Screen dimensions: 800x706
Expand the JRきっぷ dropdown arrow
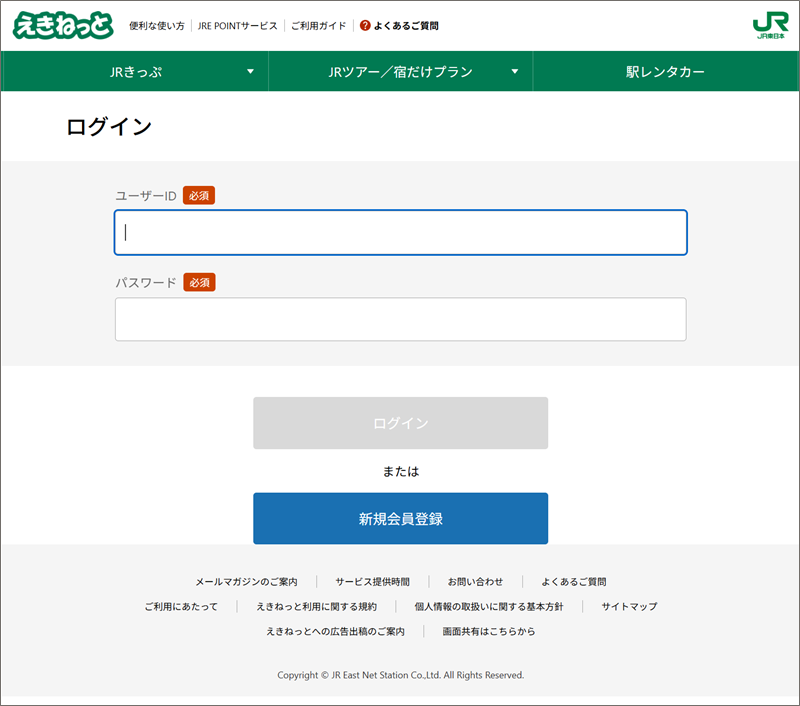click(250, 72)
